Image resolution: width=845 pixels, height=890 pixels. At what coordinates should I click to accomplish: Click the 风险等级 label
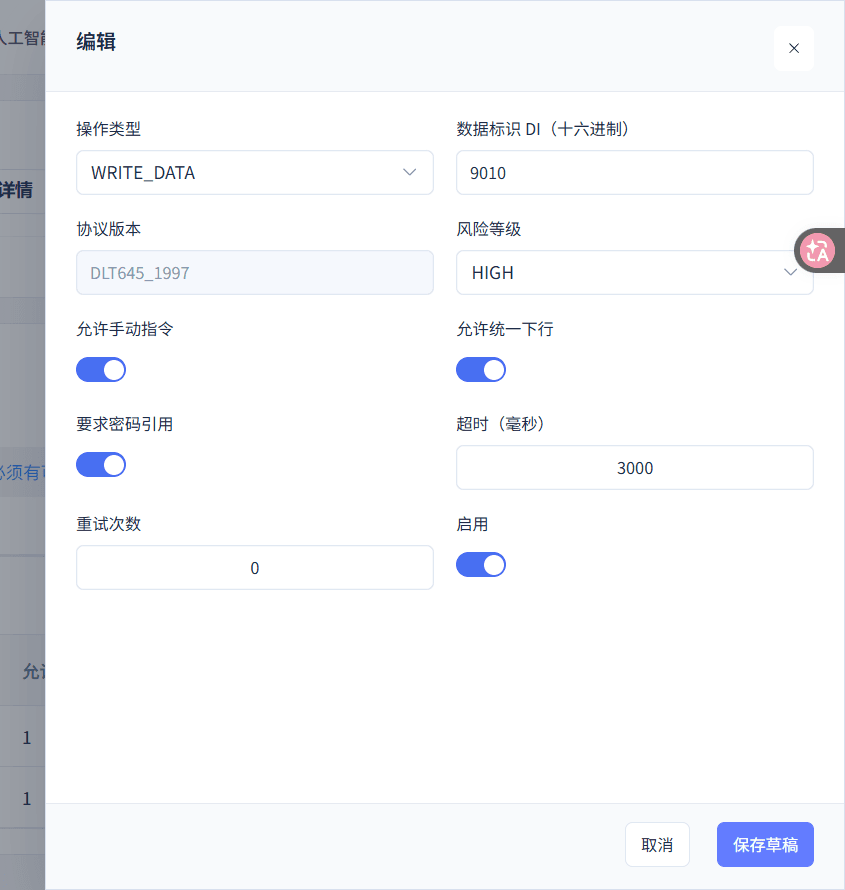pos(489,229)
